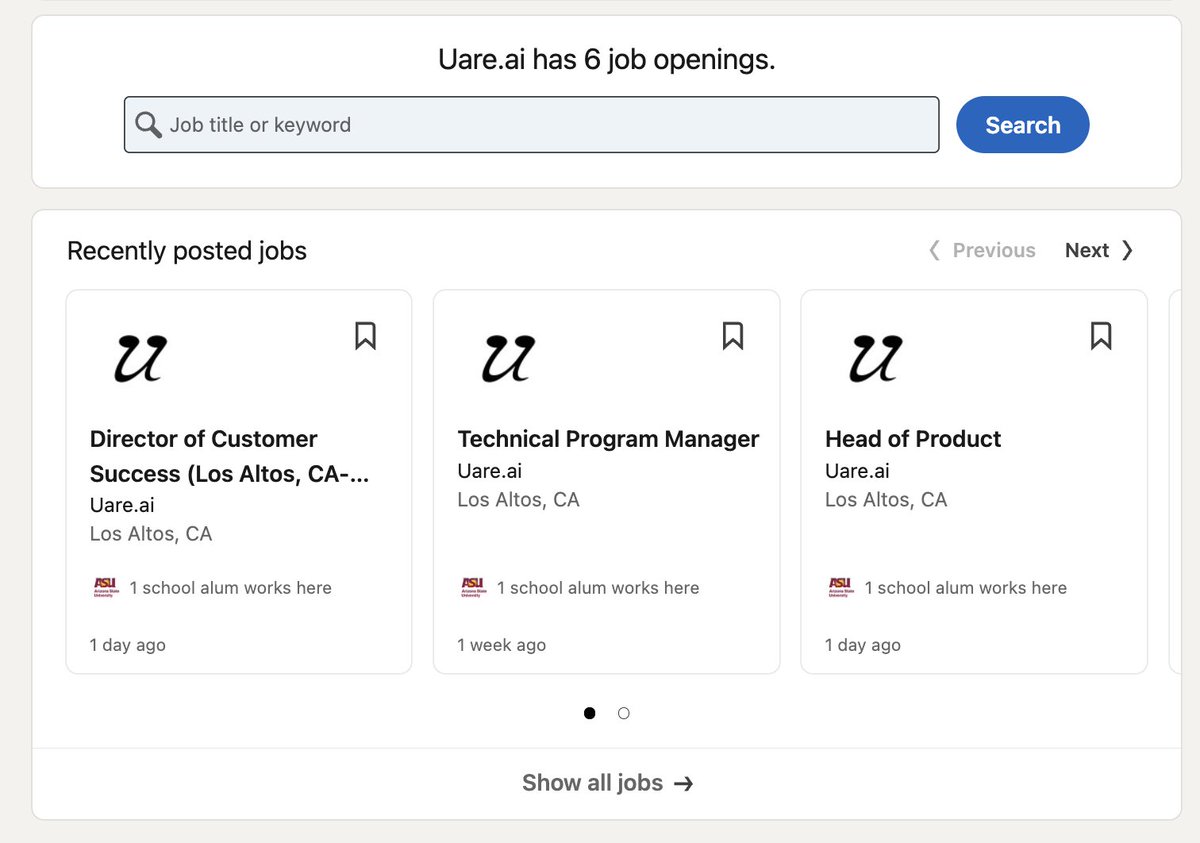Open Uare.ai logo on Head of Product card
This screenshot has width=1200, height=843.
(x=875, y=359)
